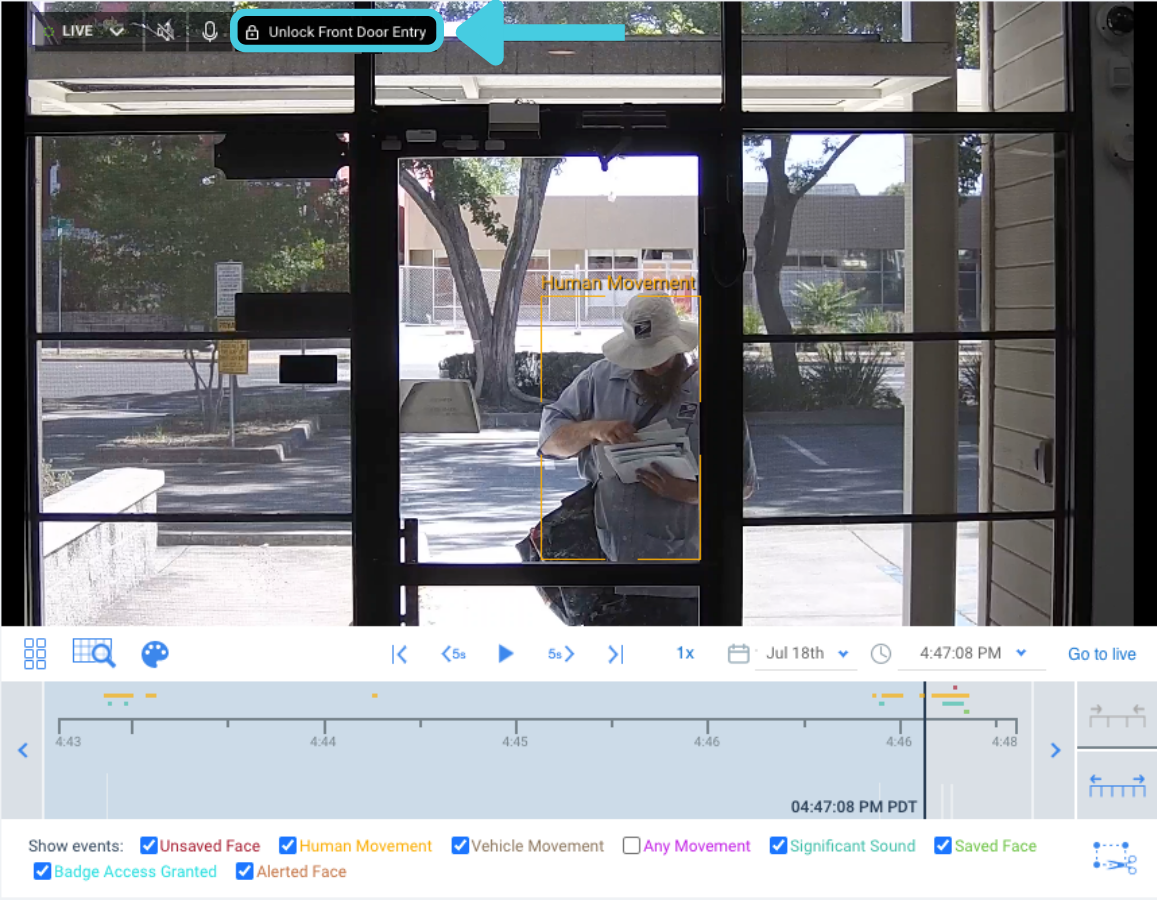Image resolution: width=1157 pixels, height=900 pixels.
Task: Click the Go to live link
Action: pos(1101,654)
